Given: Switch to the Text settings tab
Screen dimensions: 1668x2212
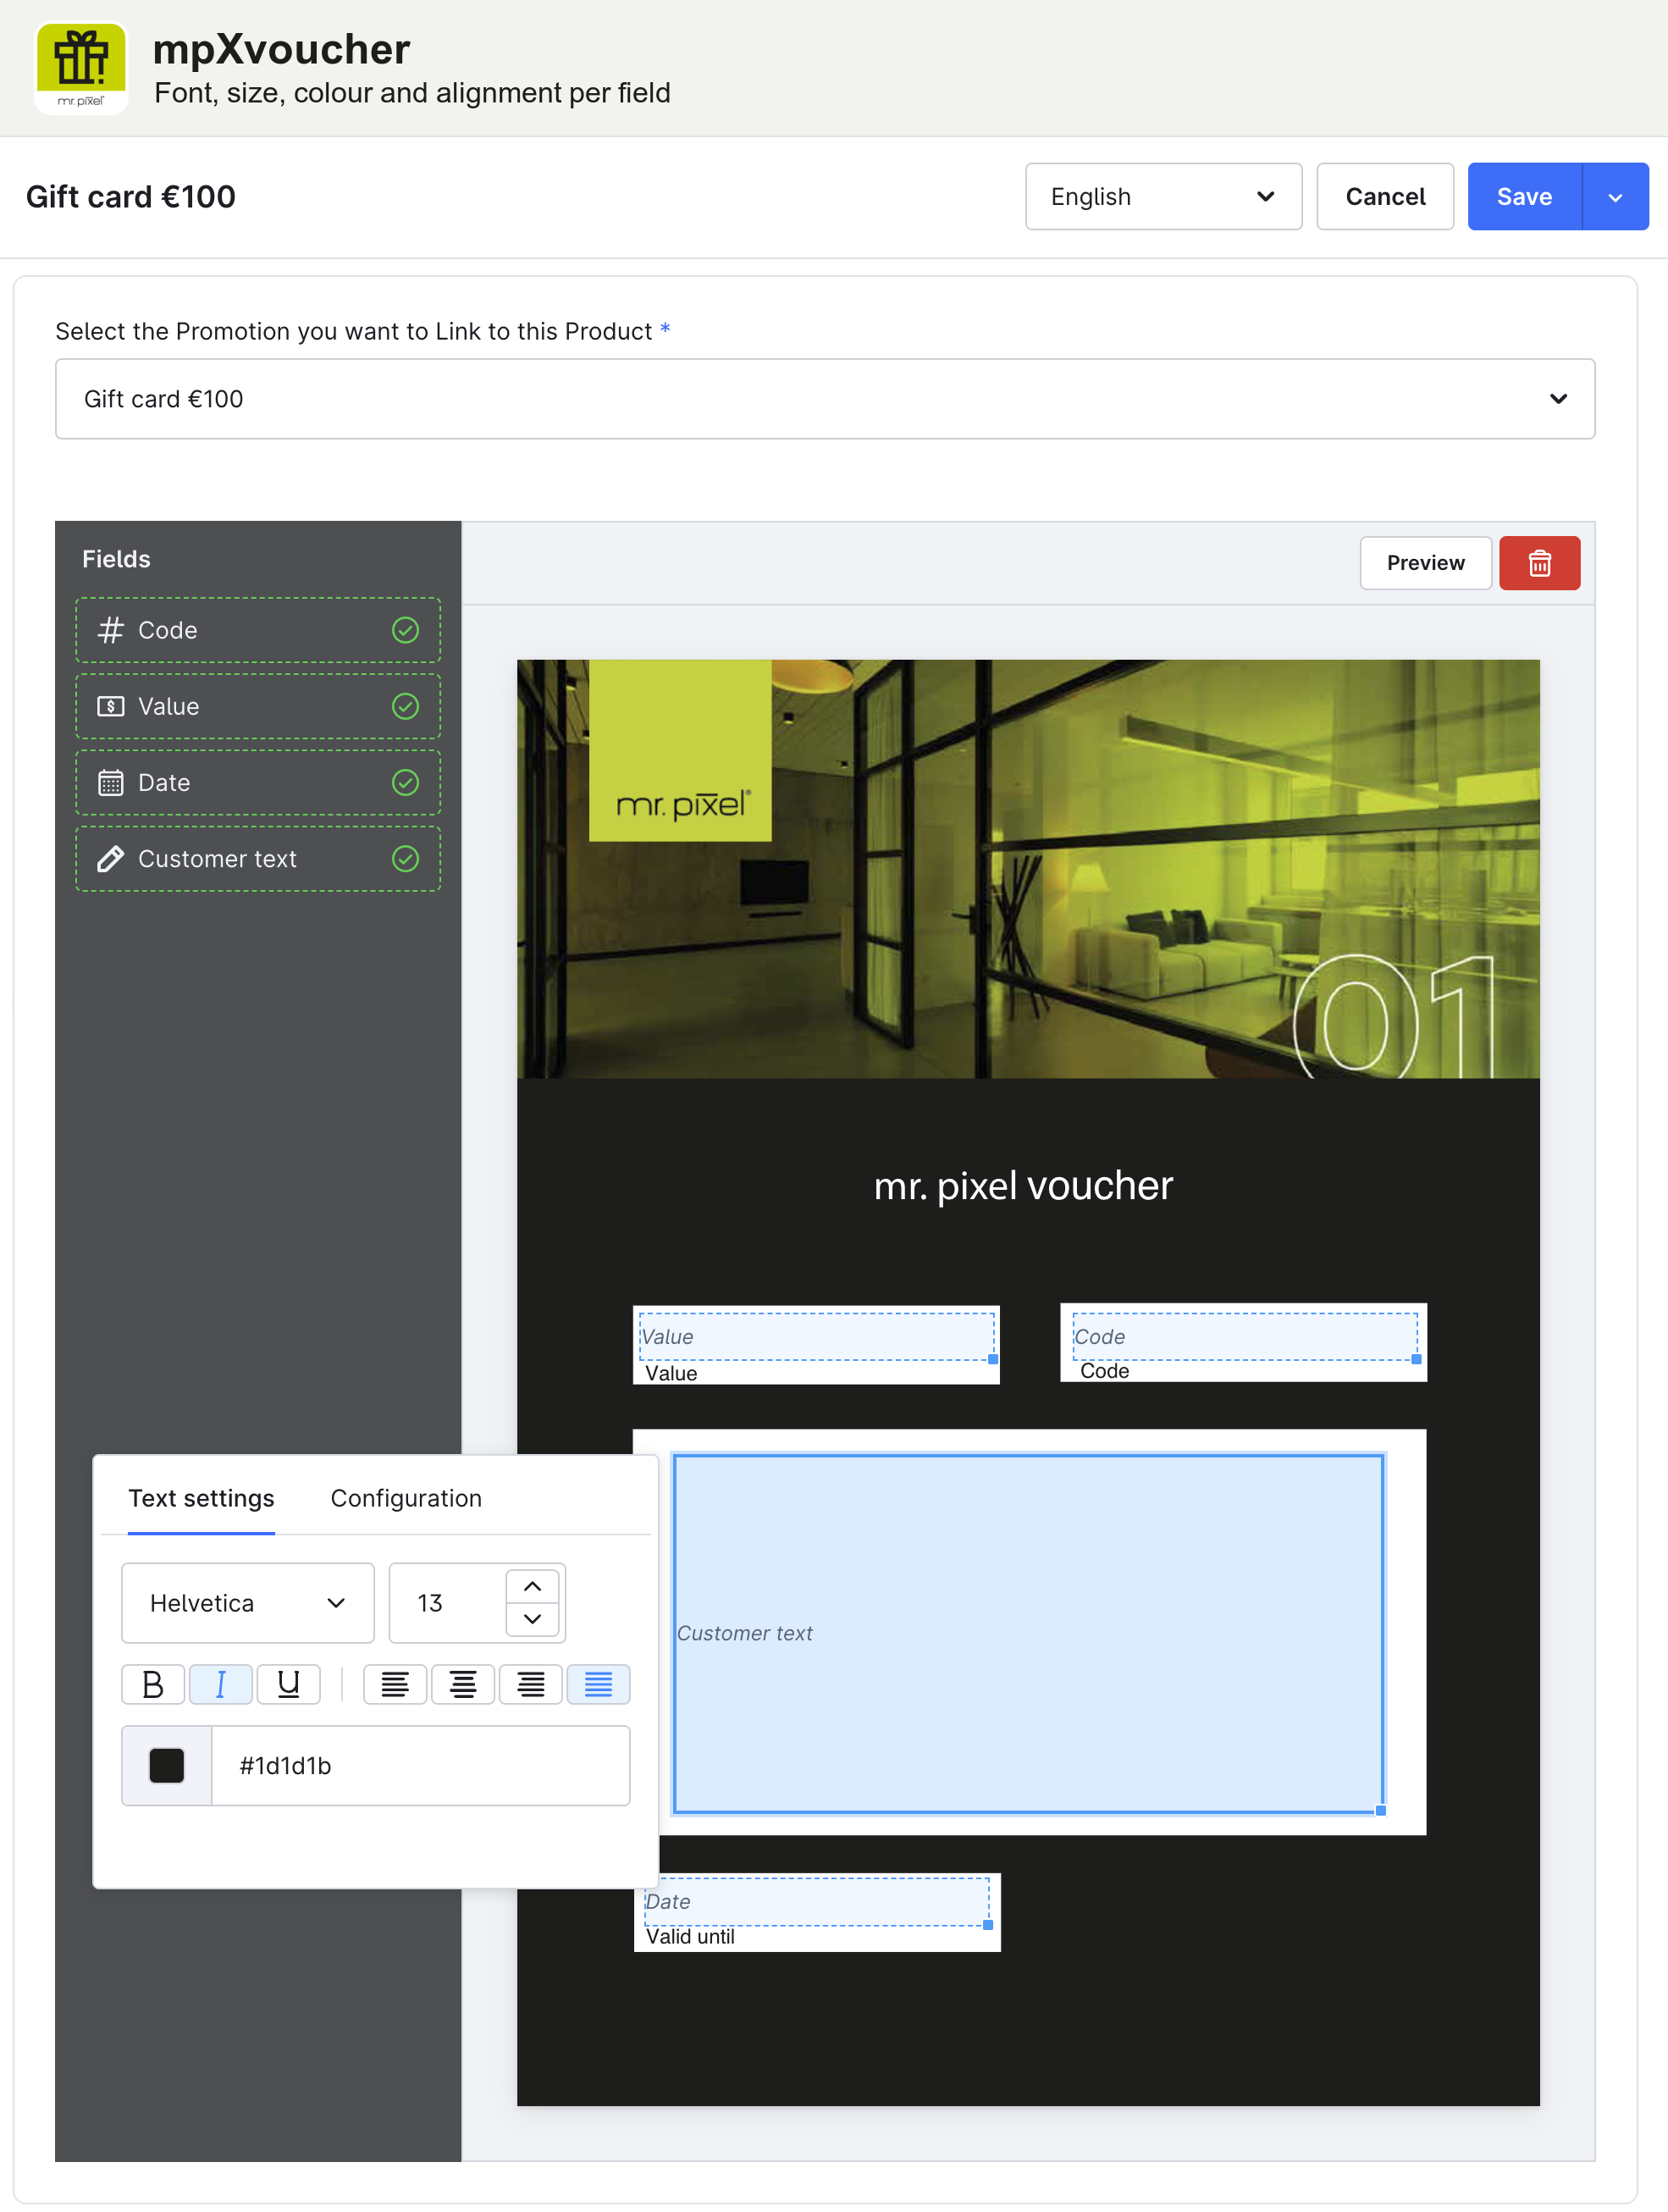Looking at the screenshot, I should [201, 1498].
